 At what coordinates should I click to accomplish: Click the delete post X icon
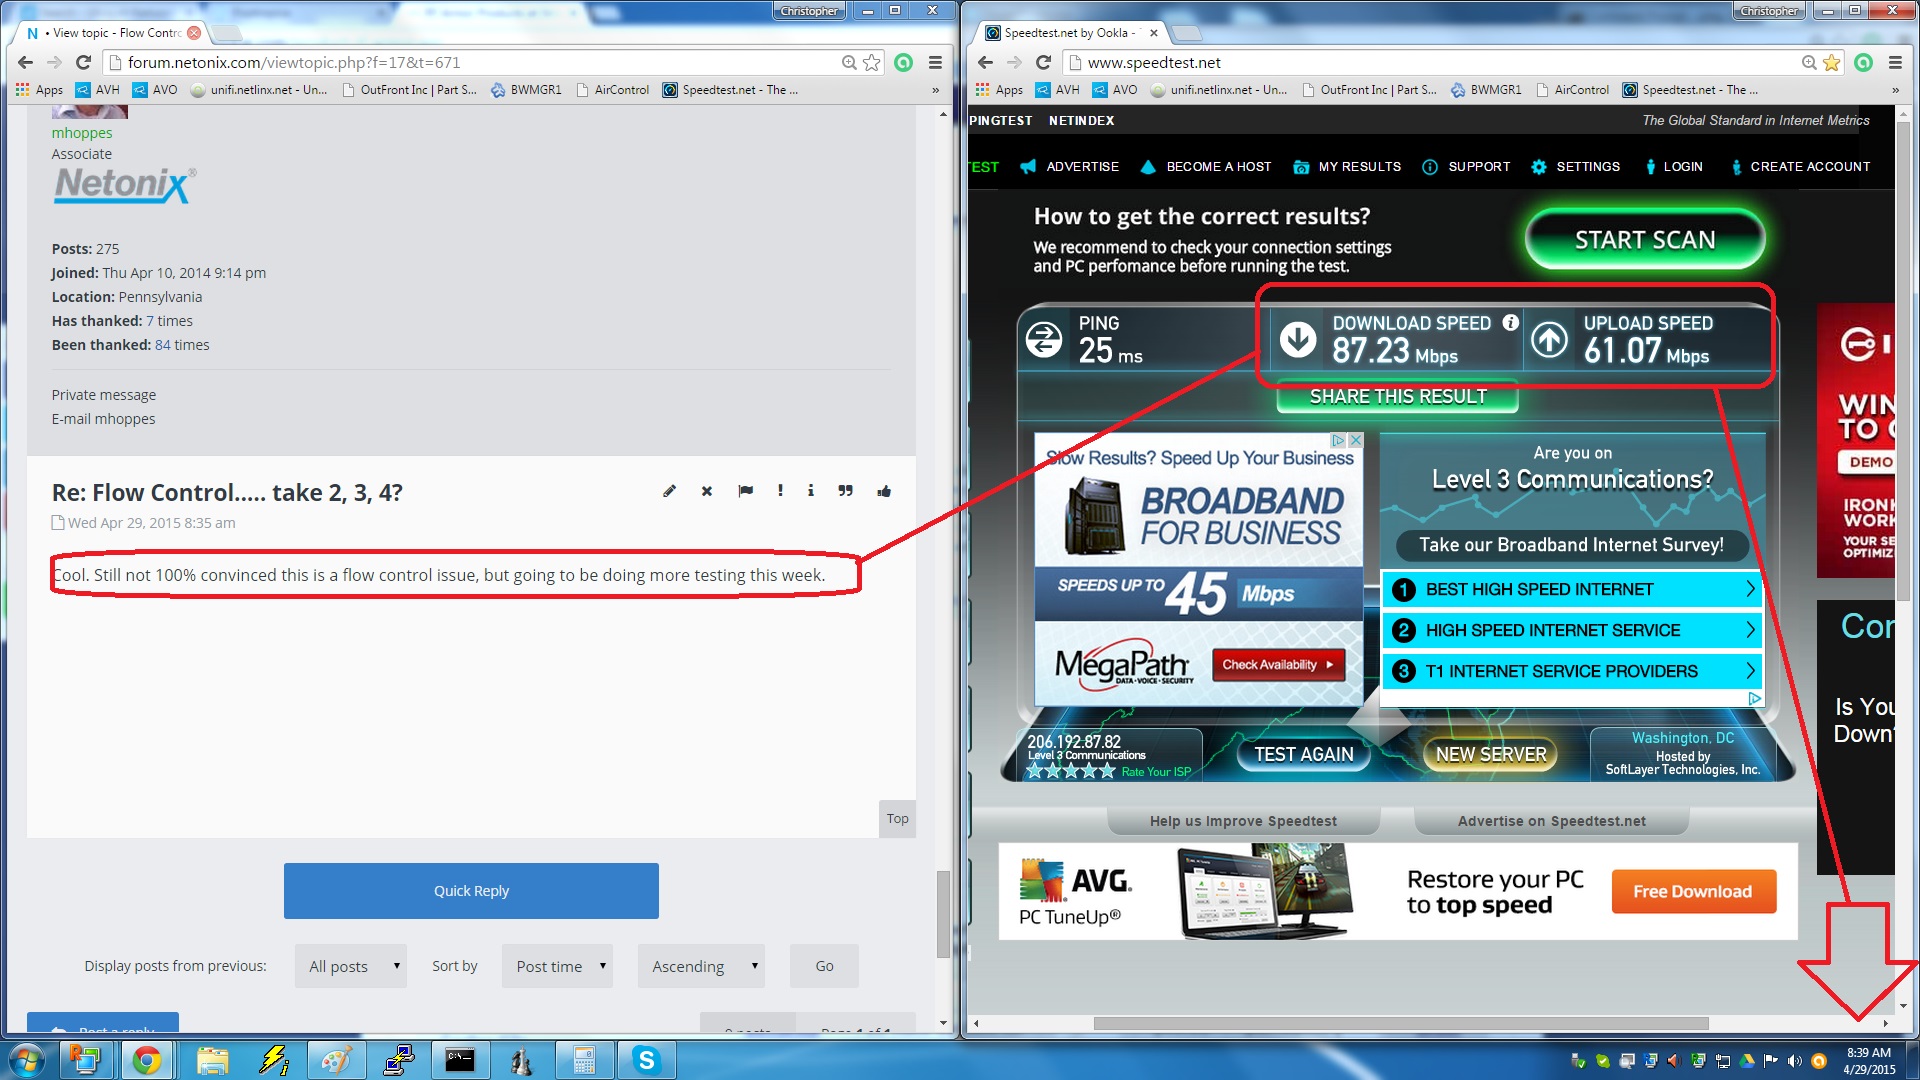(x=707, y=491)
